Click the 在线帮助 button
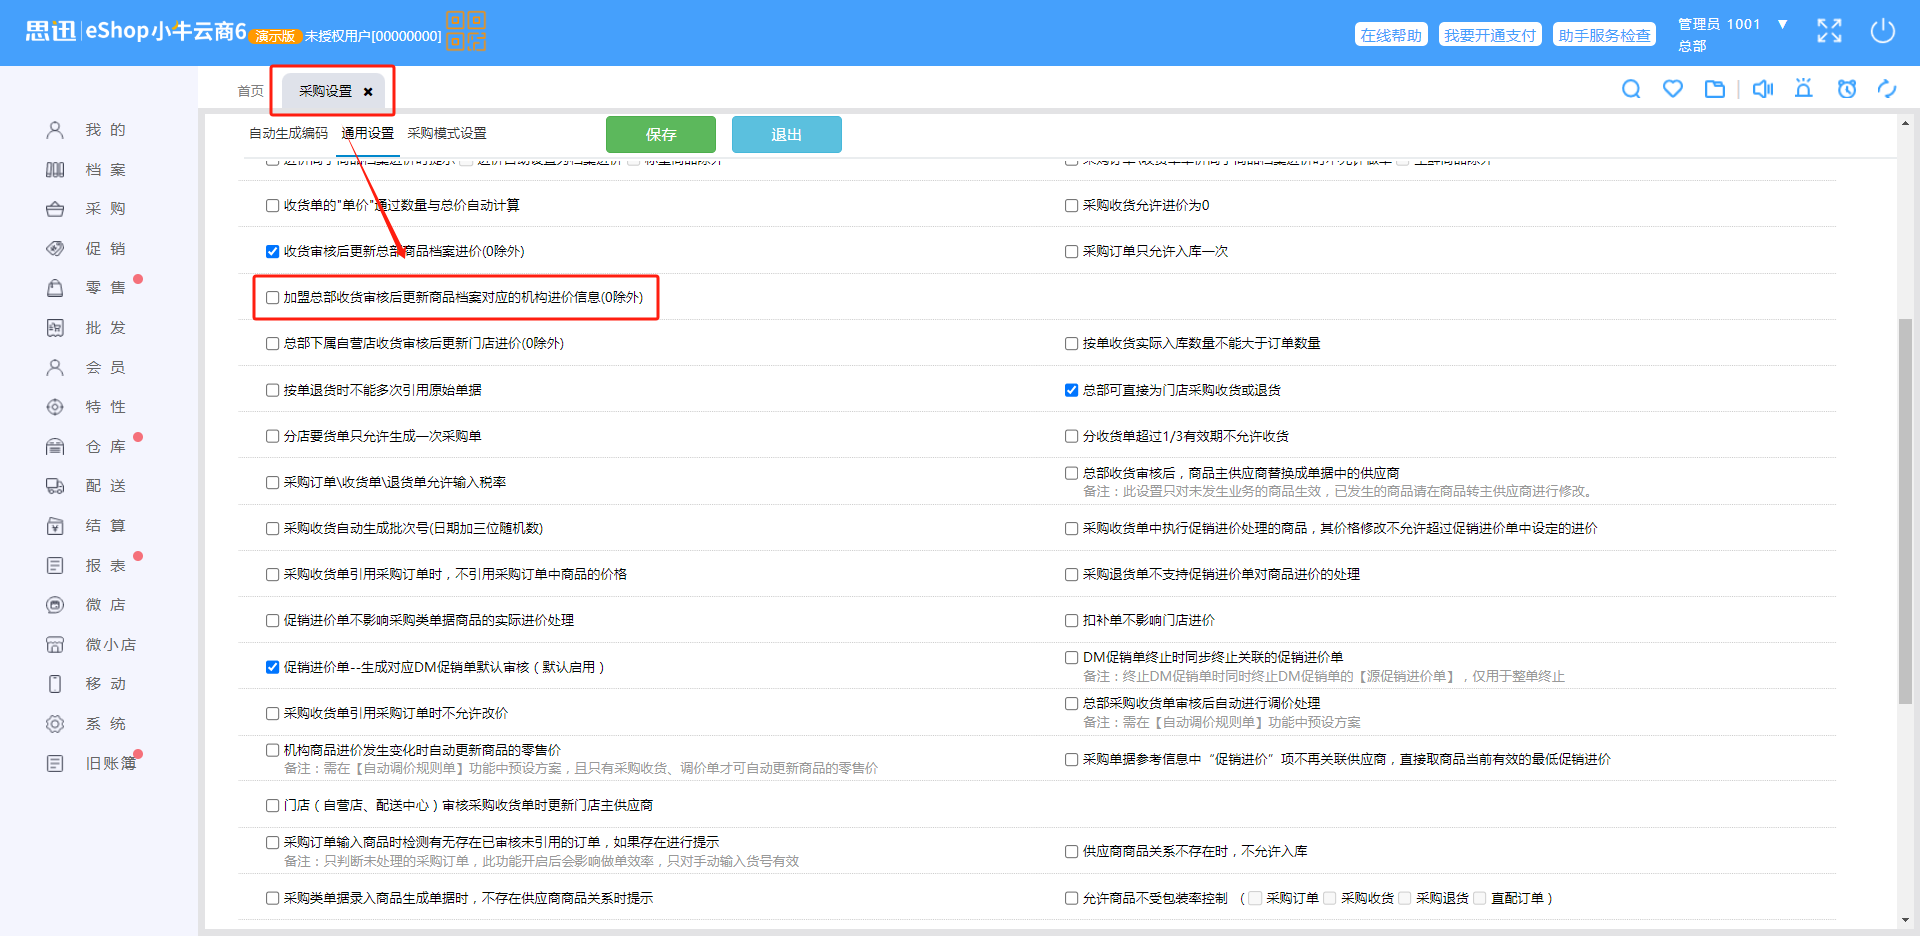Viewport: 1920px width, 936px height. pyautogui.click(x=1390, y=35)
